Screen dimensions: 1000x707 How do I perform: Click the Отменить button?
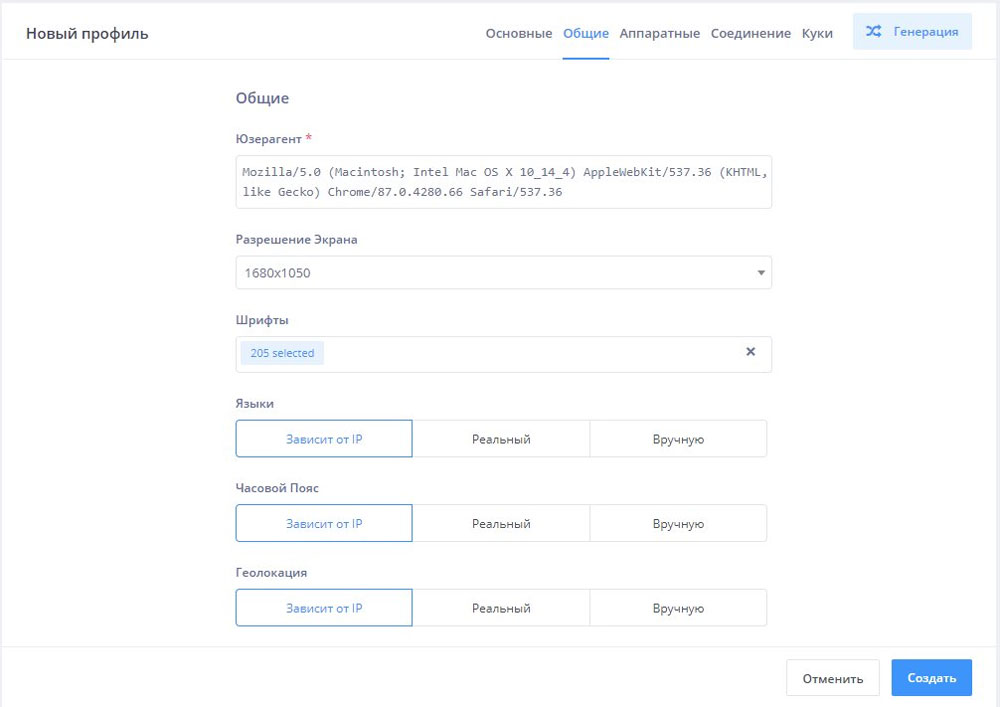(x=832, y=678)
